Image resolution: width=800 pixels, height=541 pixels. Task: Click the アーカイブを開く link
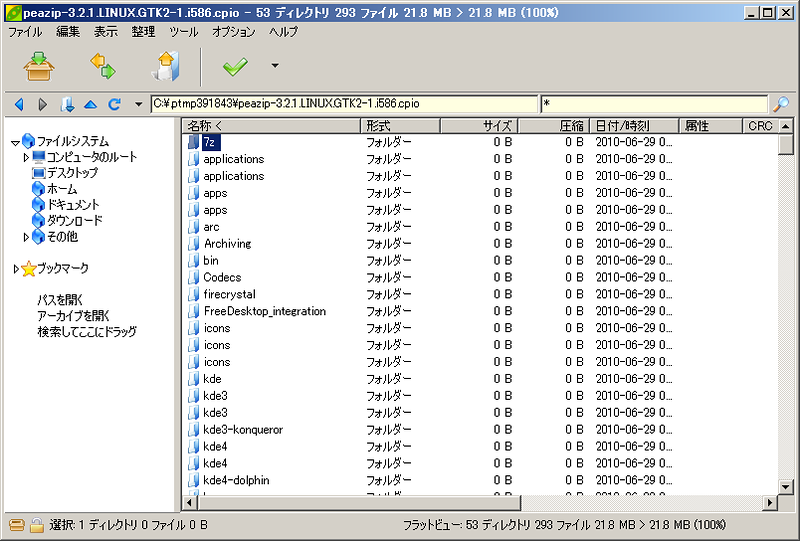point(73,315)
